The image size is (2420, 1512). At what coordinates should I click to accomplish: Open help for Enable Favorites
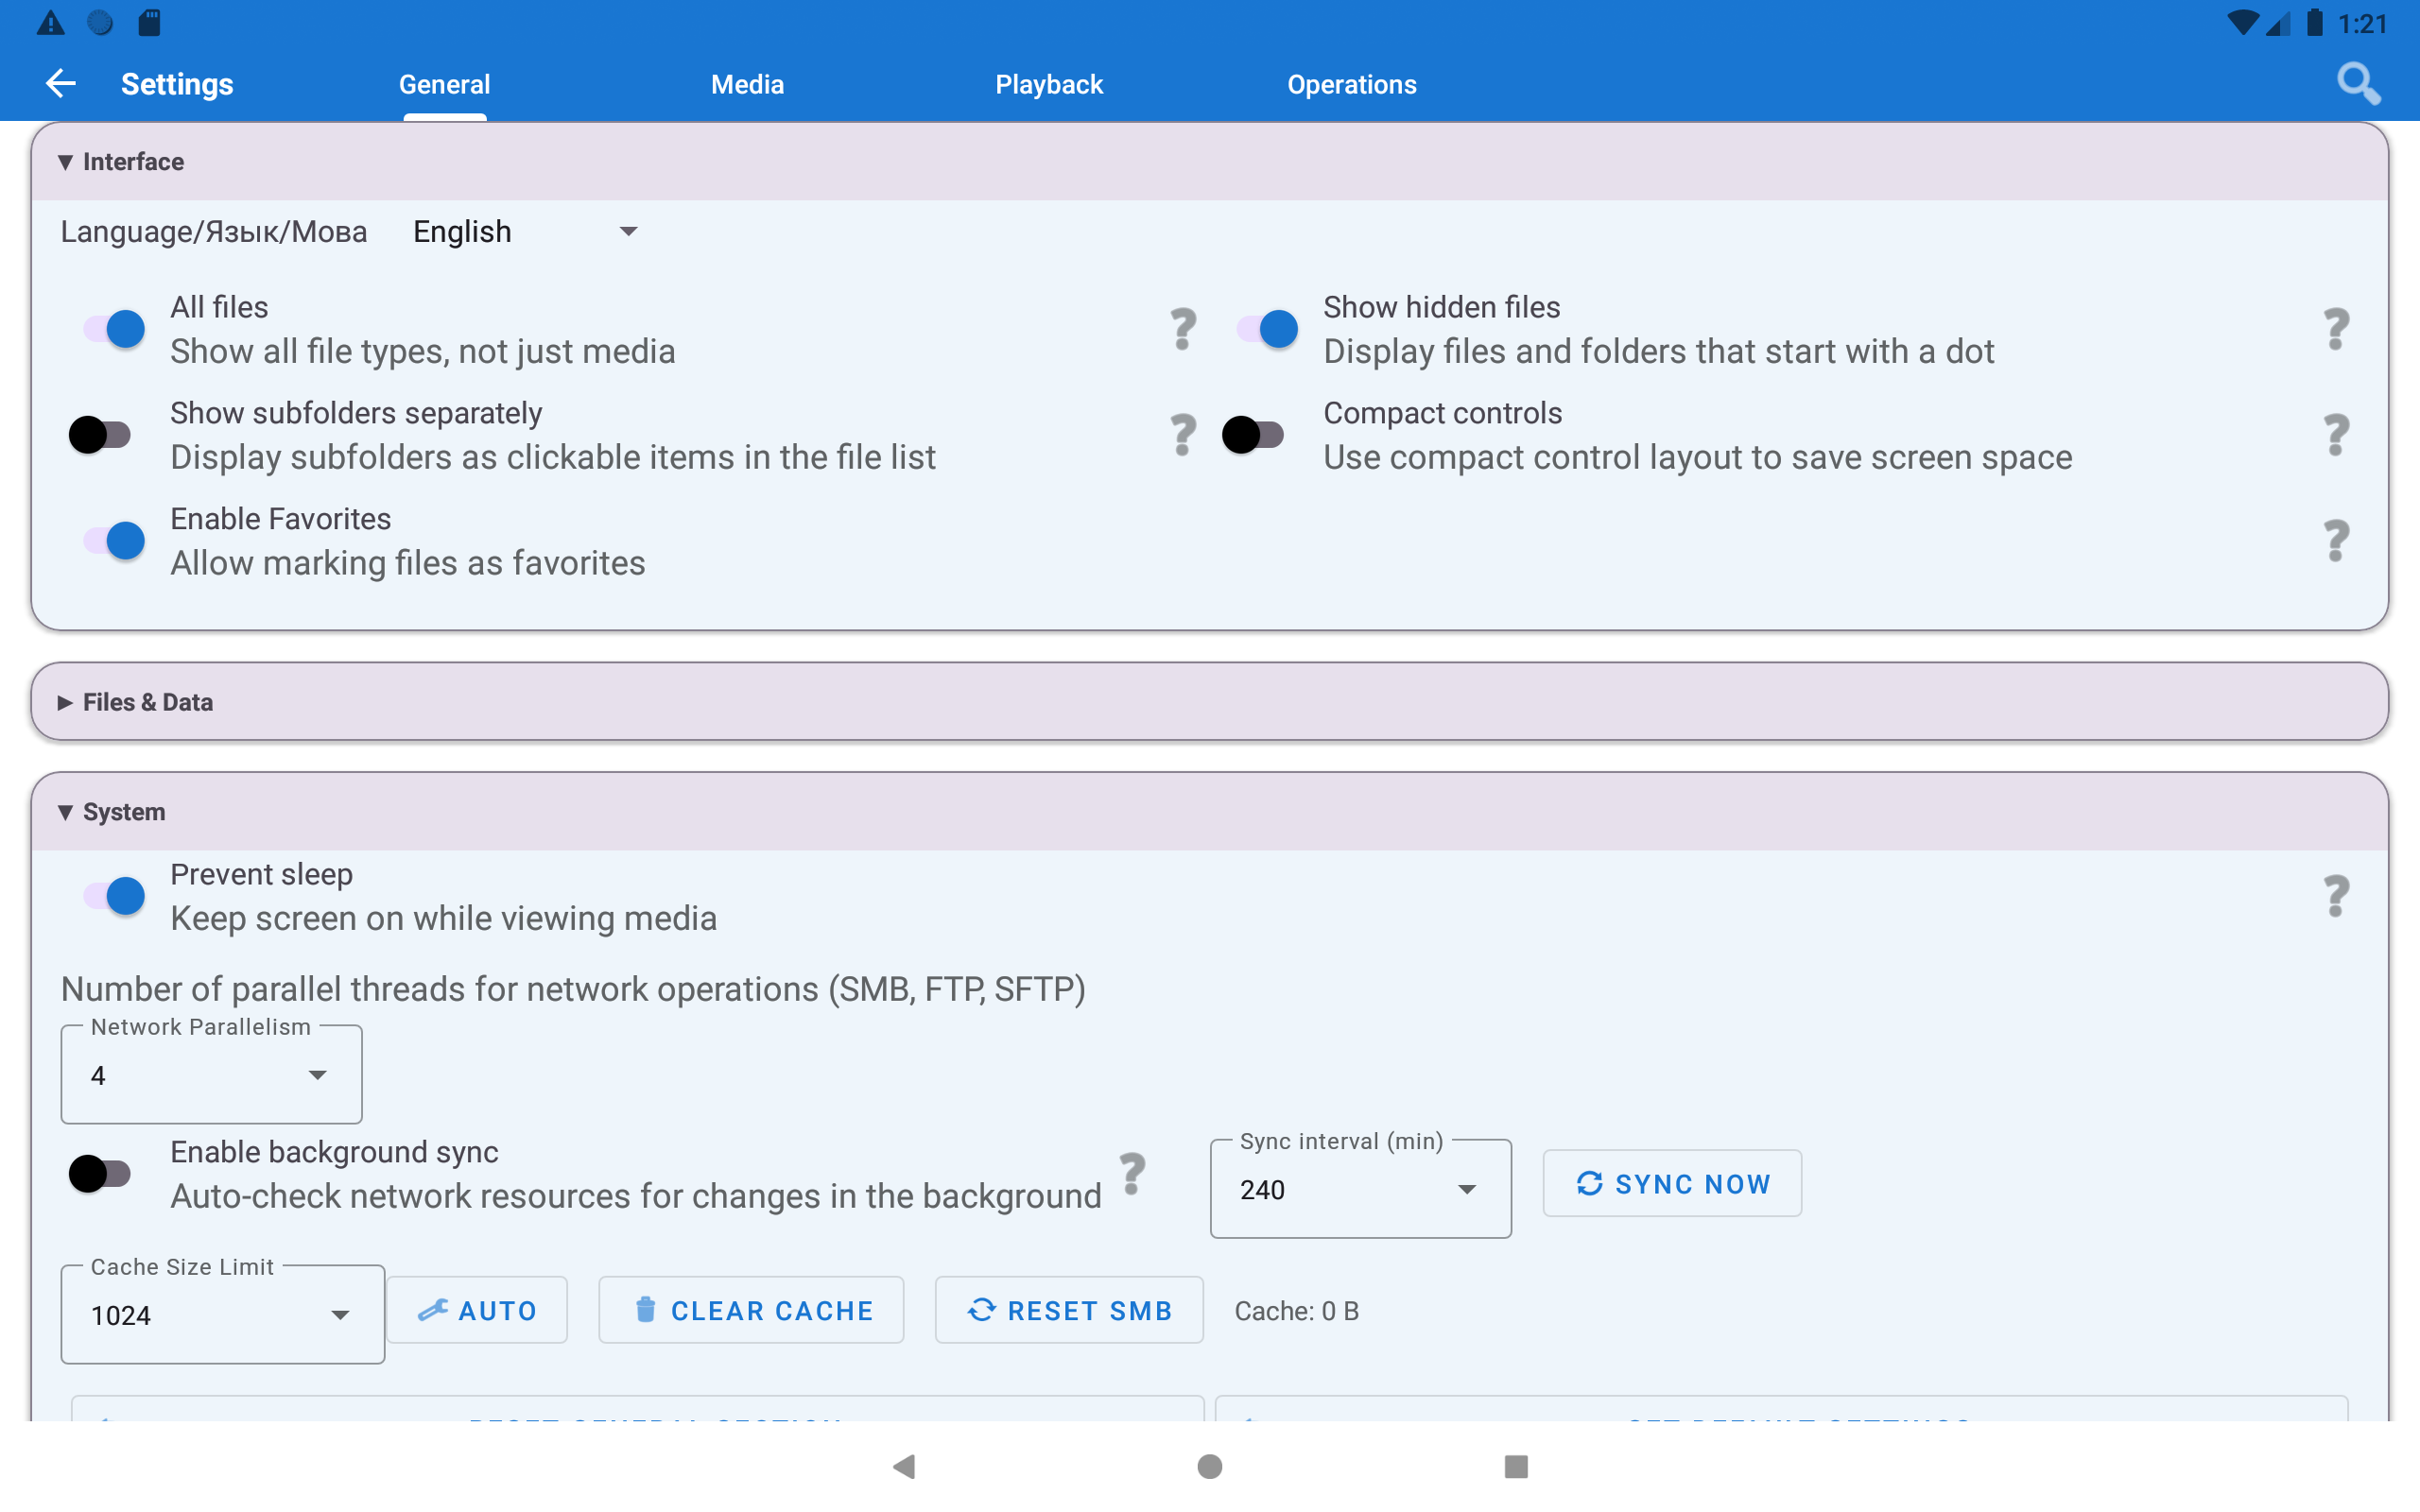click(x=2336, y=541)
